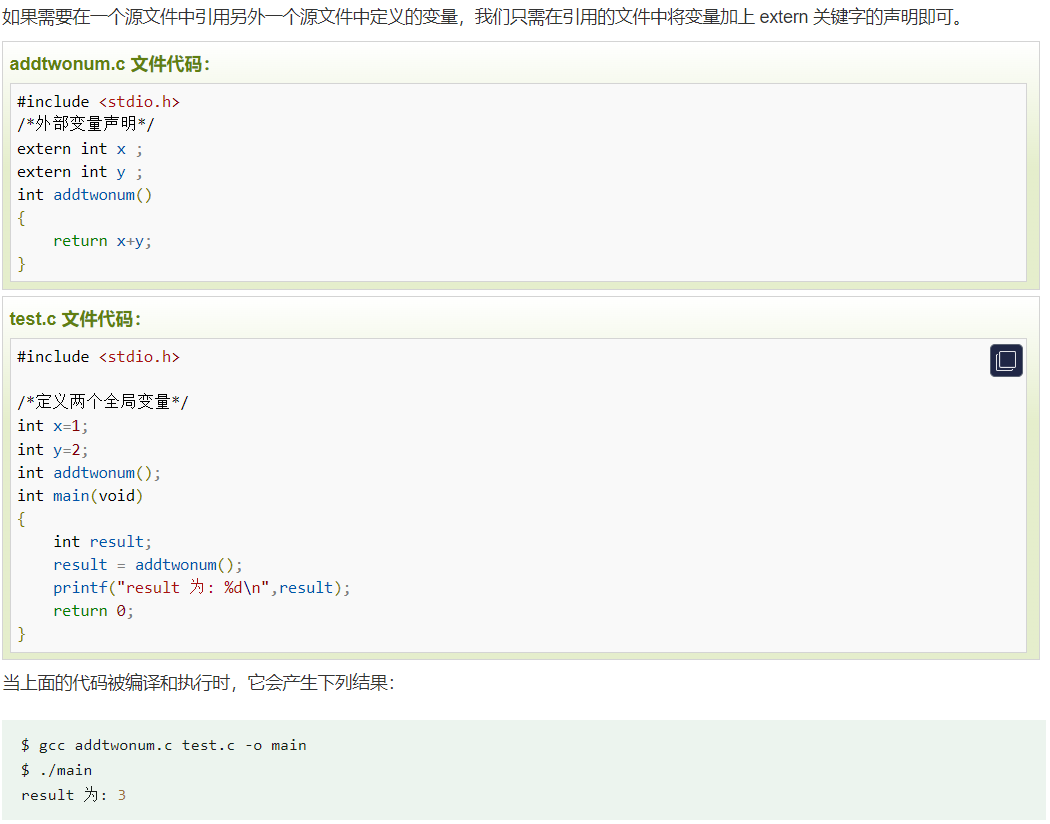Click the '$ ./main' command line
The image size is (1050, 824).
56,771
